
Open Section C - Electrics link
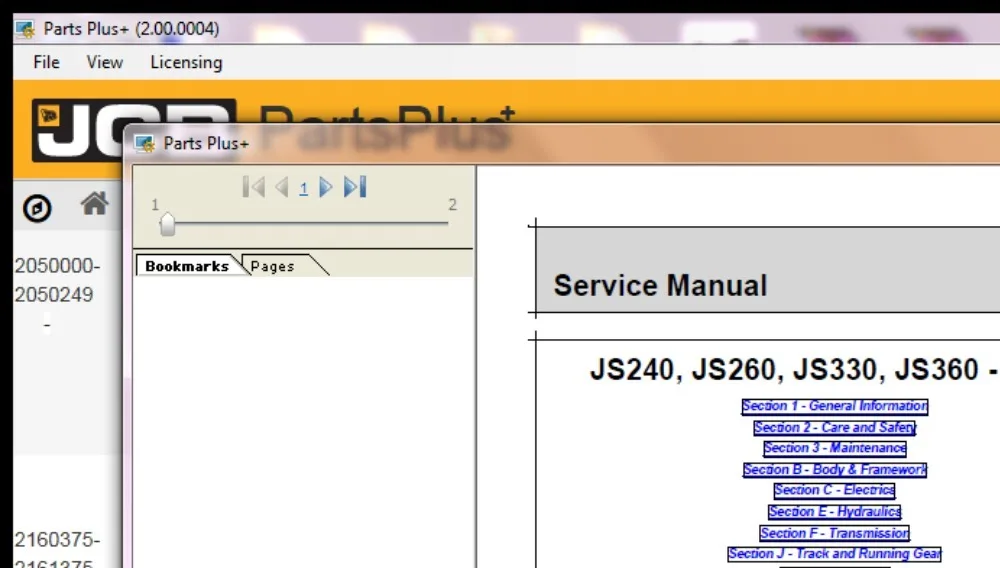tap(835, 490)
